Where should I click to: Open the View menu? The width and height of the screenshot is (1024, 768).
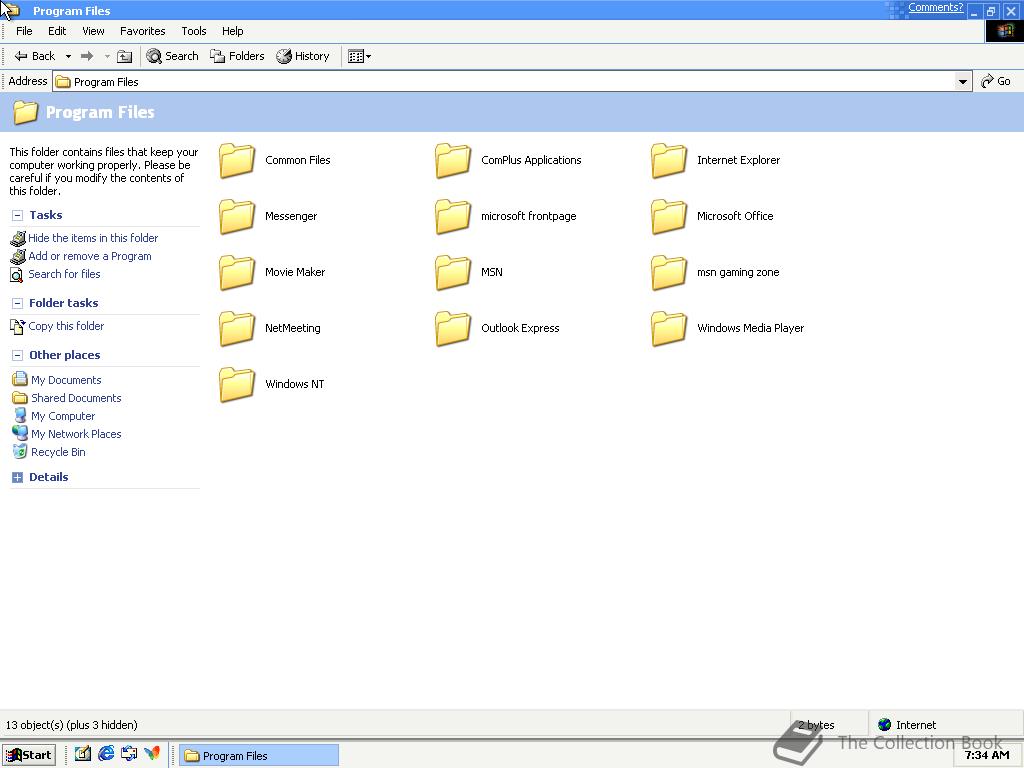93,31
